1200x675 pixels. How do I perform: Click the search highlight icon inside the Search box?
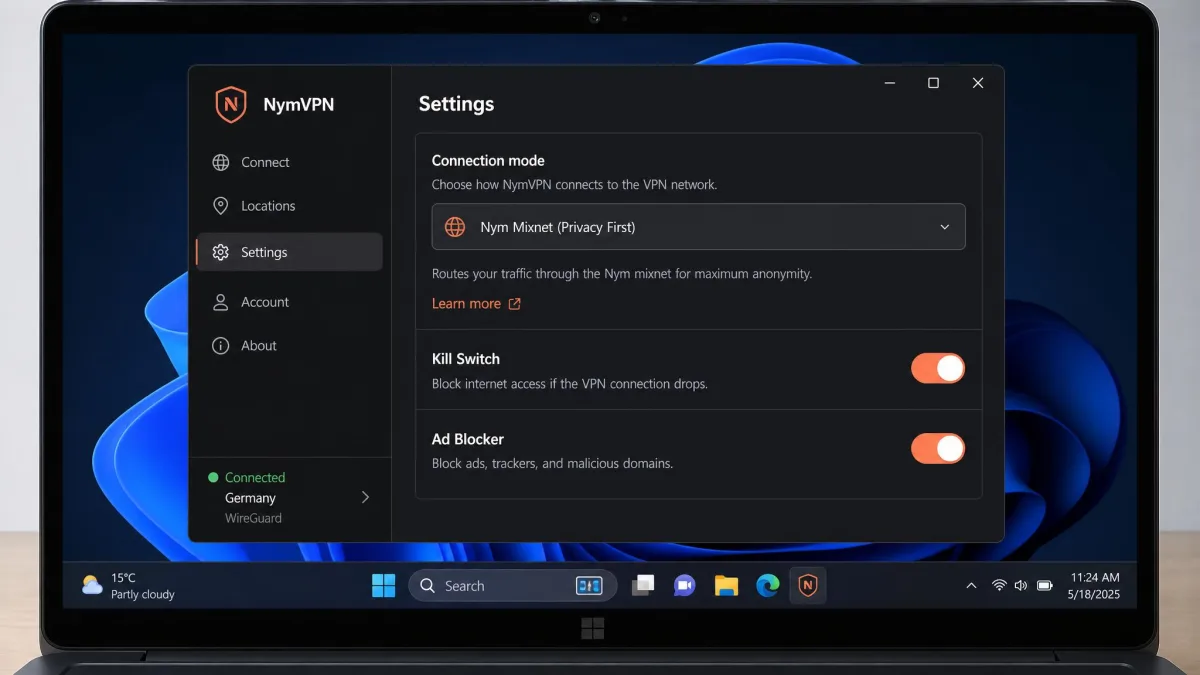[589, 586]
